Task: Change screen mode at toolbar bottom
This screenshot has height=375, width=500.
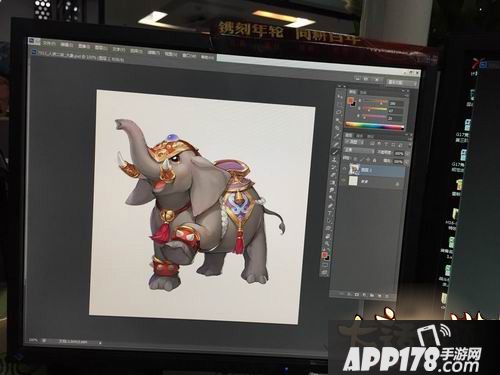Action: click(324, 272)
